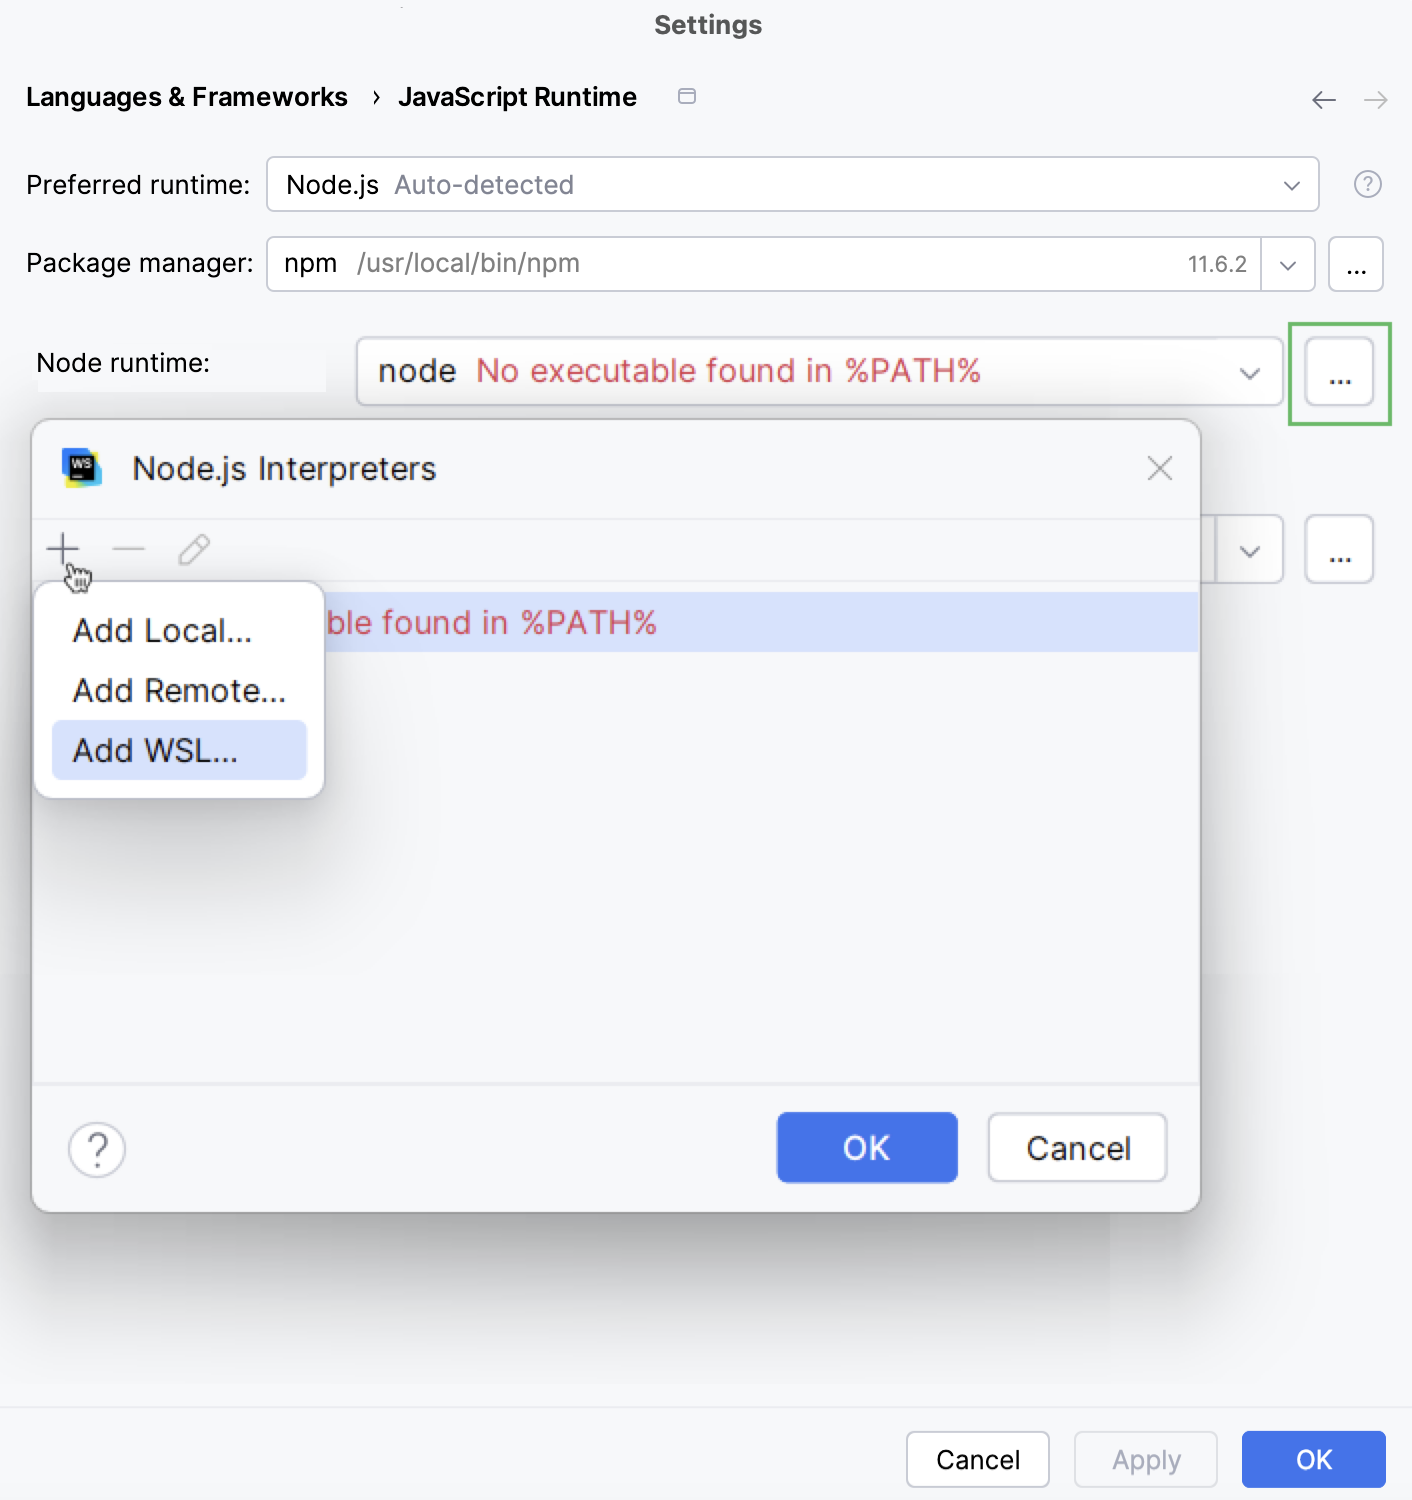Confirm interpreters dialog with OK
Screen dimensions: 1412x1500
coord(866,1147)
